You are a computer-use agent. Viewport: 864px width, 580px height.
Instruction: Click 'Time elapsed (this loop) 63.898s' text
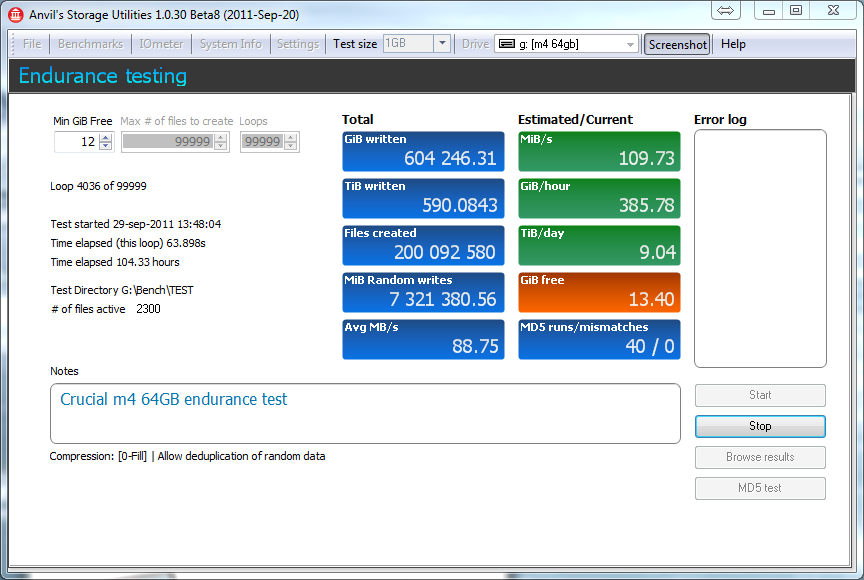coord(128,243)
